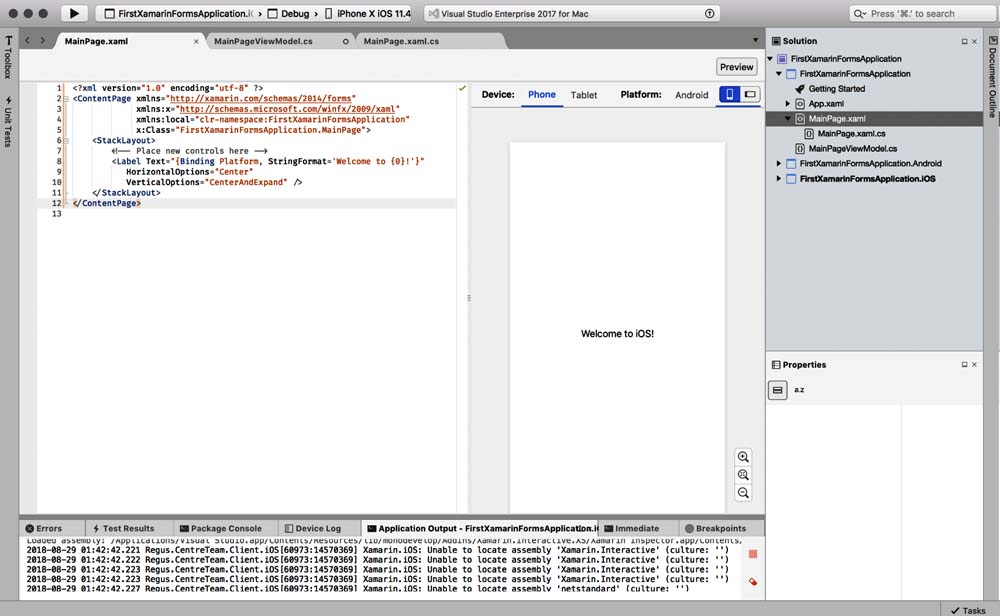Image resolution: width=1000 pixels, height=616 pixels.
Task: Go forward with the editor navigation arrow
Action: click(43, 40)
